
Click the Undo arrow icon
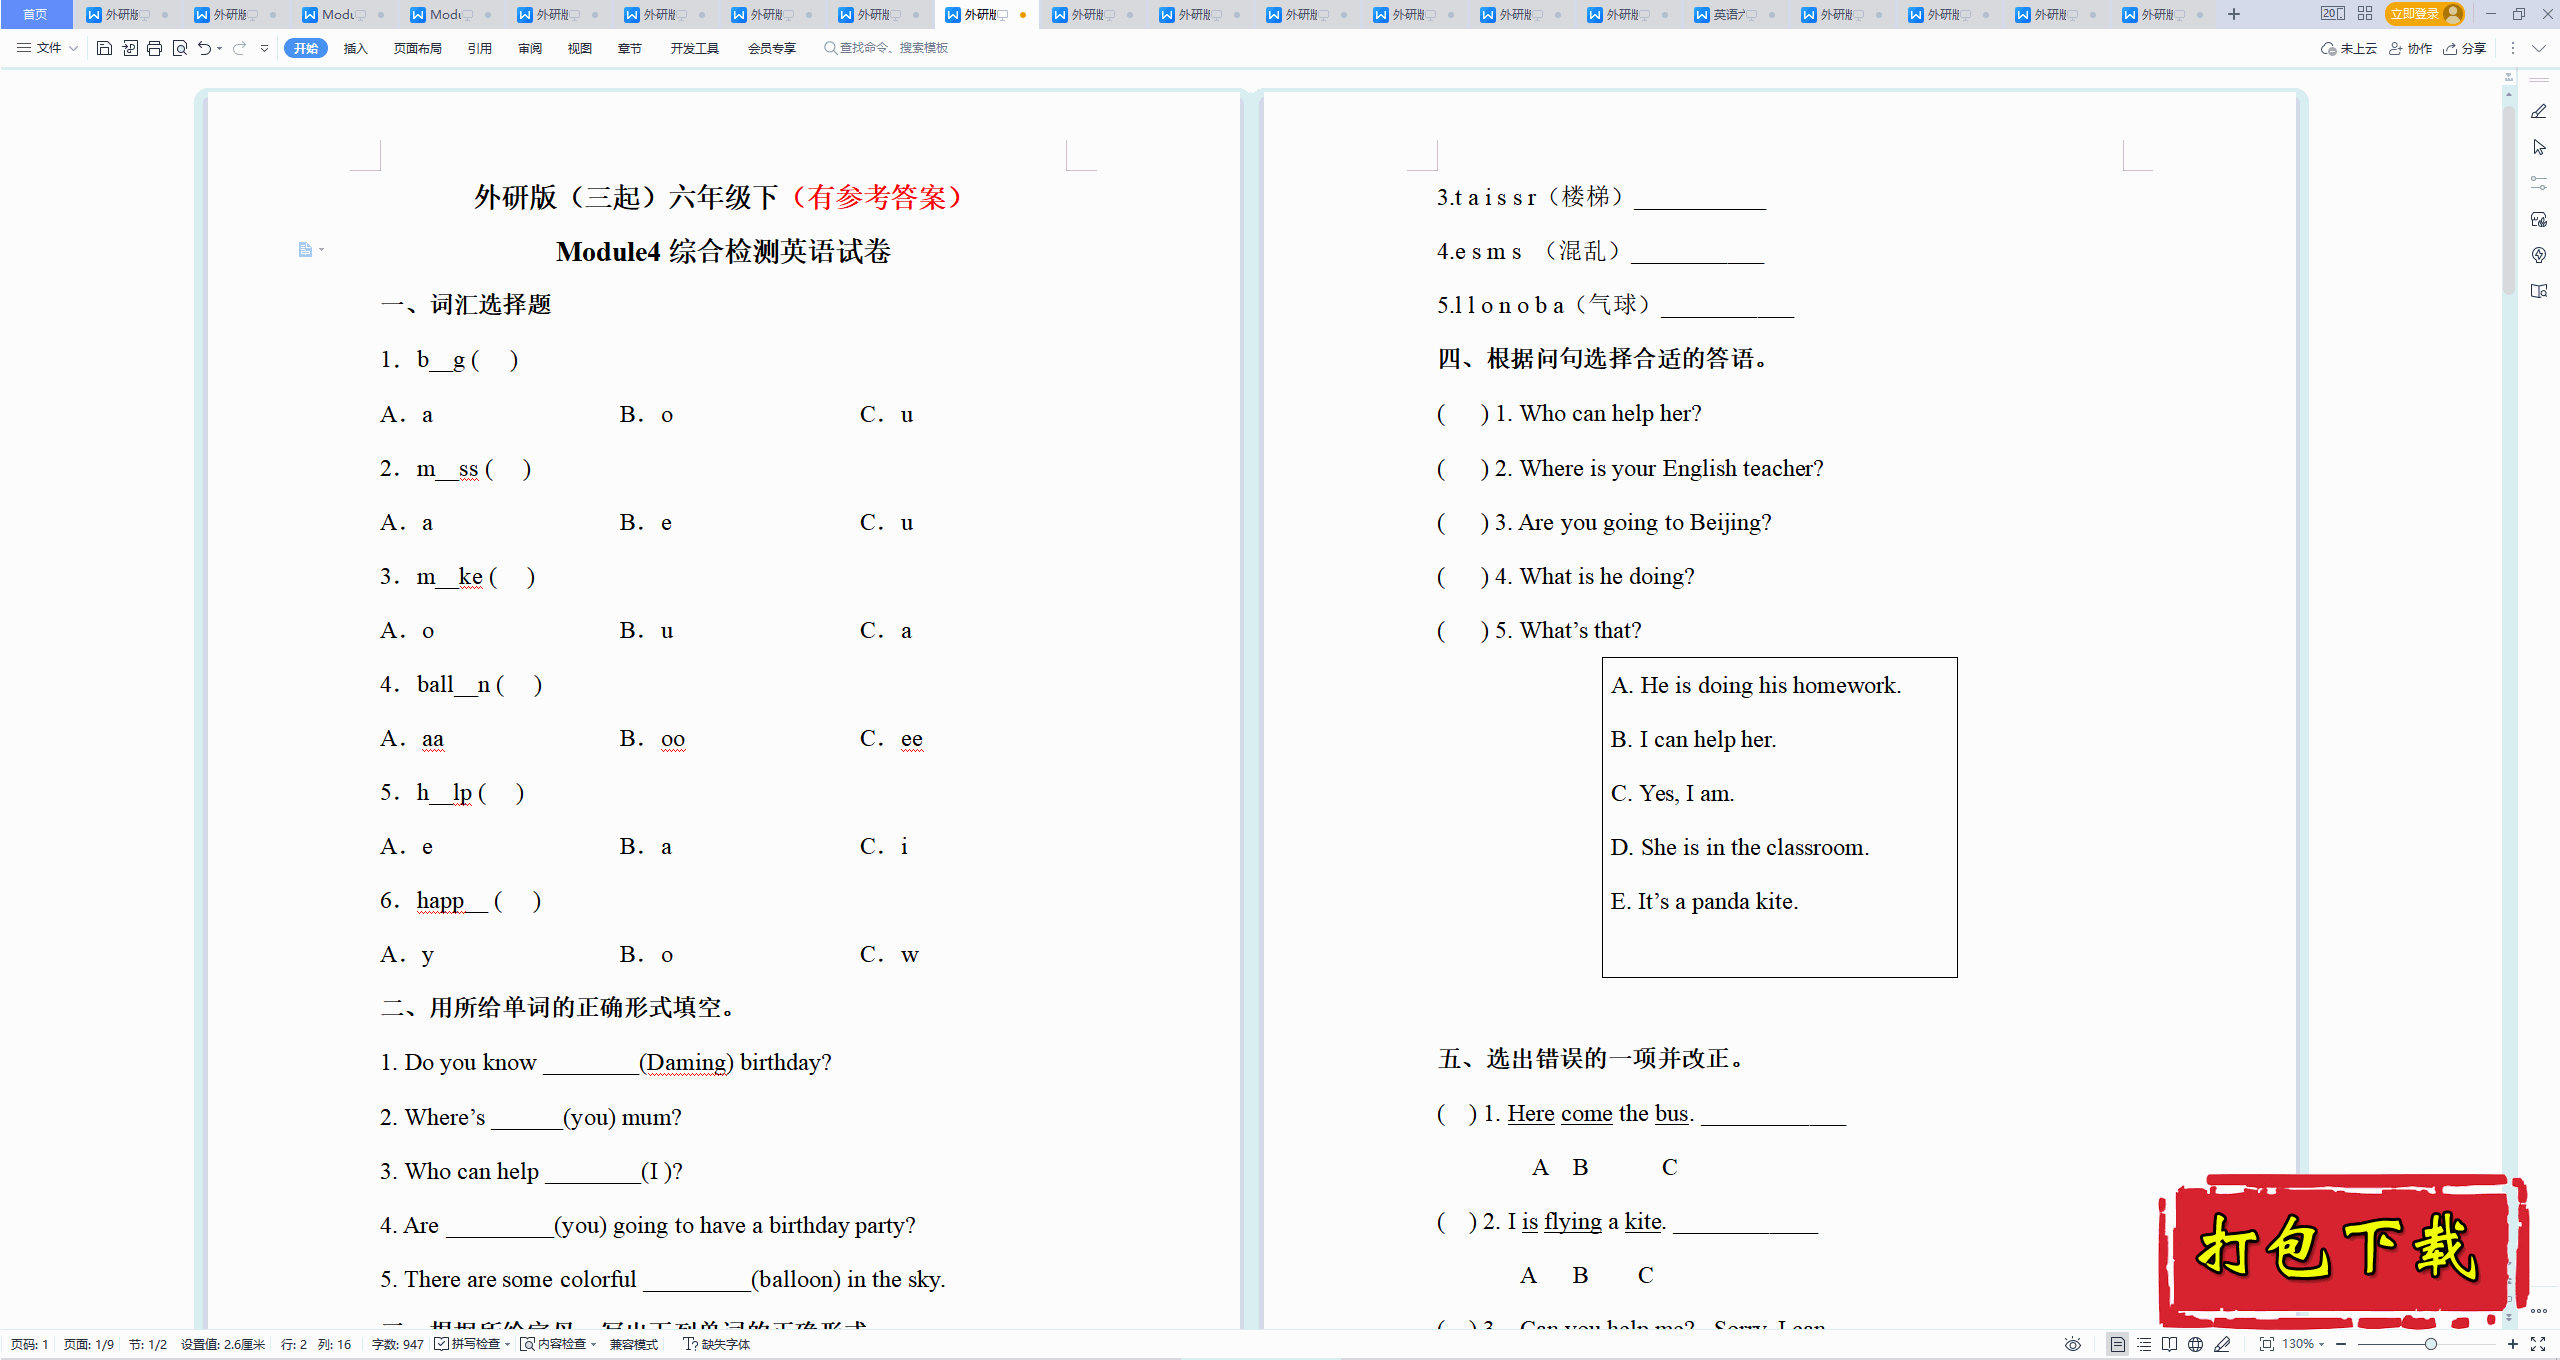[204, 48]
